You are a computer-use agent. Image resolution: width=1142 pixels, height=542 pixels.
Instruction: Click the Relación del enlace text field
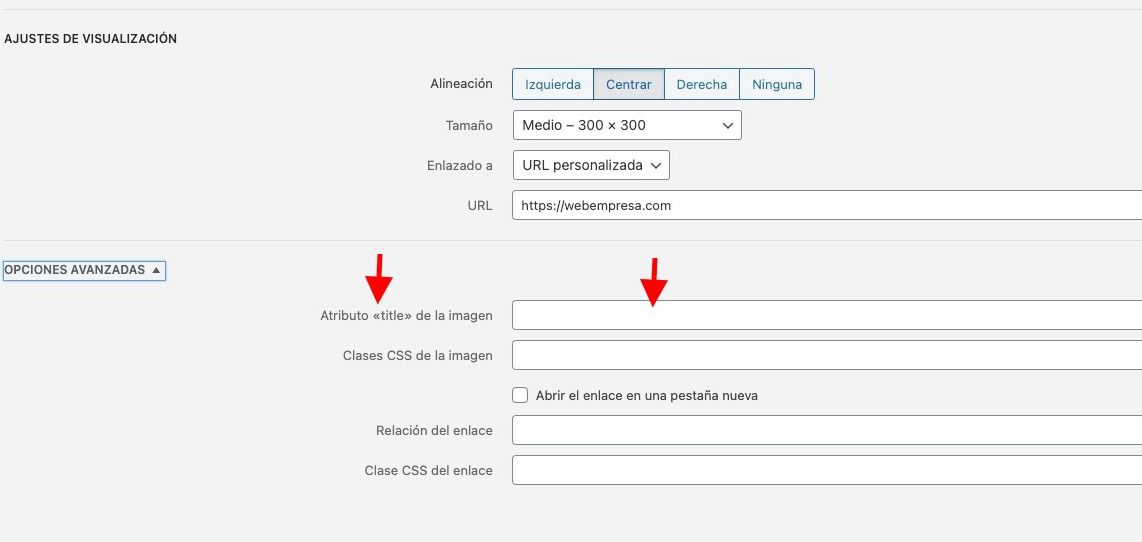[827, 431]
